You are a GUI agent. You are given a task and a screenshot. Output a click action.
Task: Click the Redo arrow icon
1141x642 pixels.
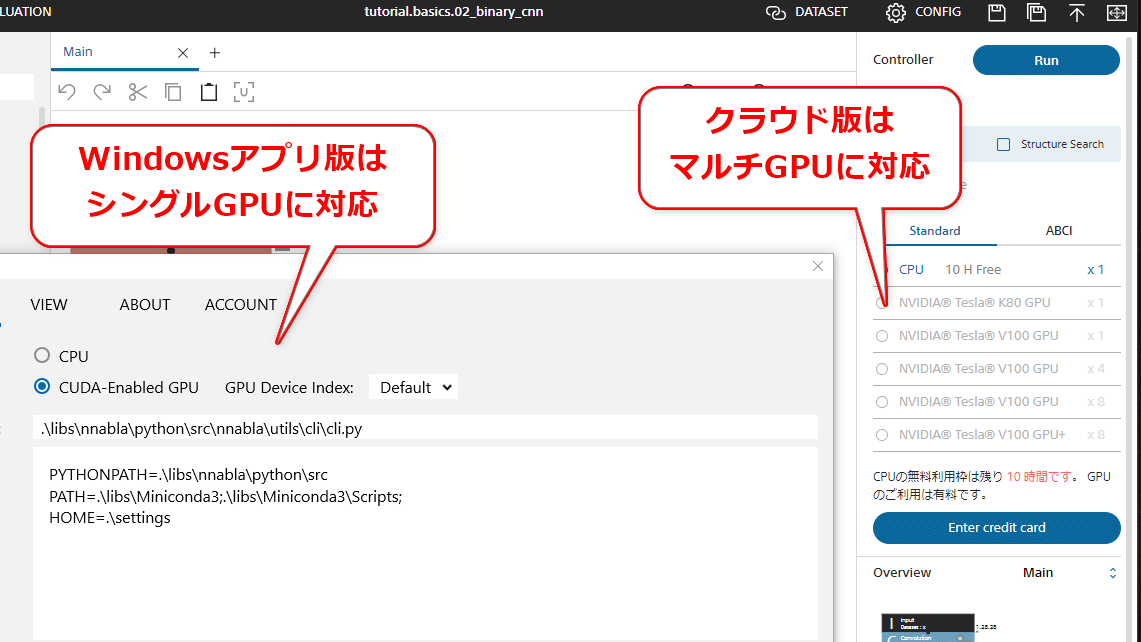point(102,92)
